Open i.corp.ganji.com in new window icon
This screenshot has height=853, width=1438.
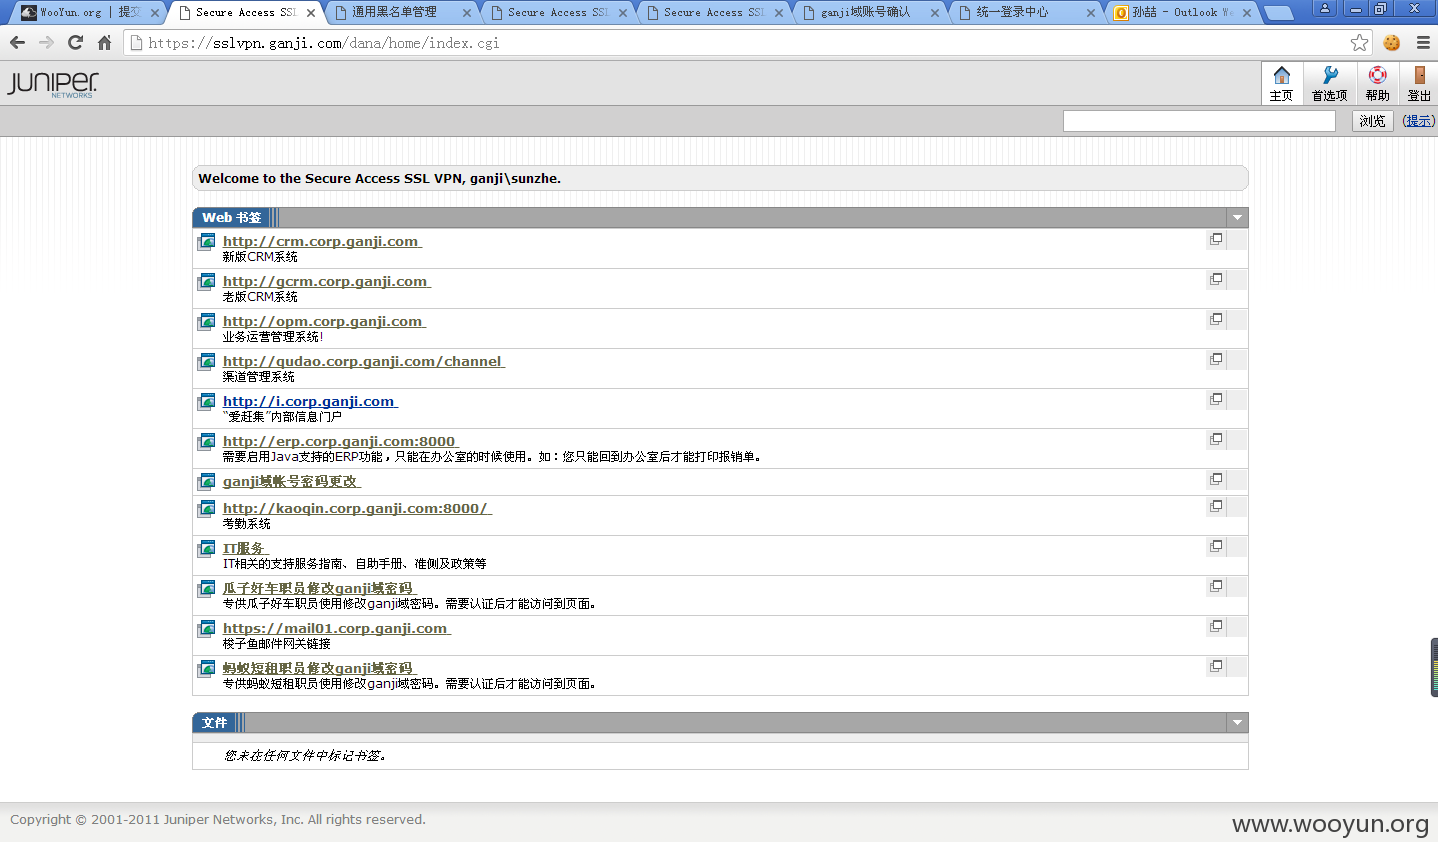click(1216, 399)
